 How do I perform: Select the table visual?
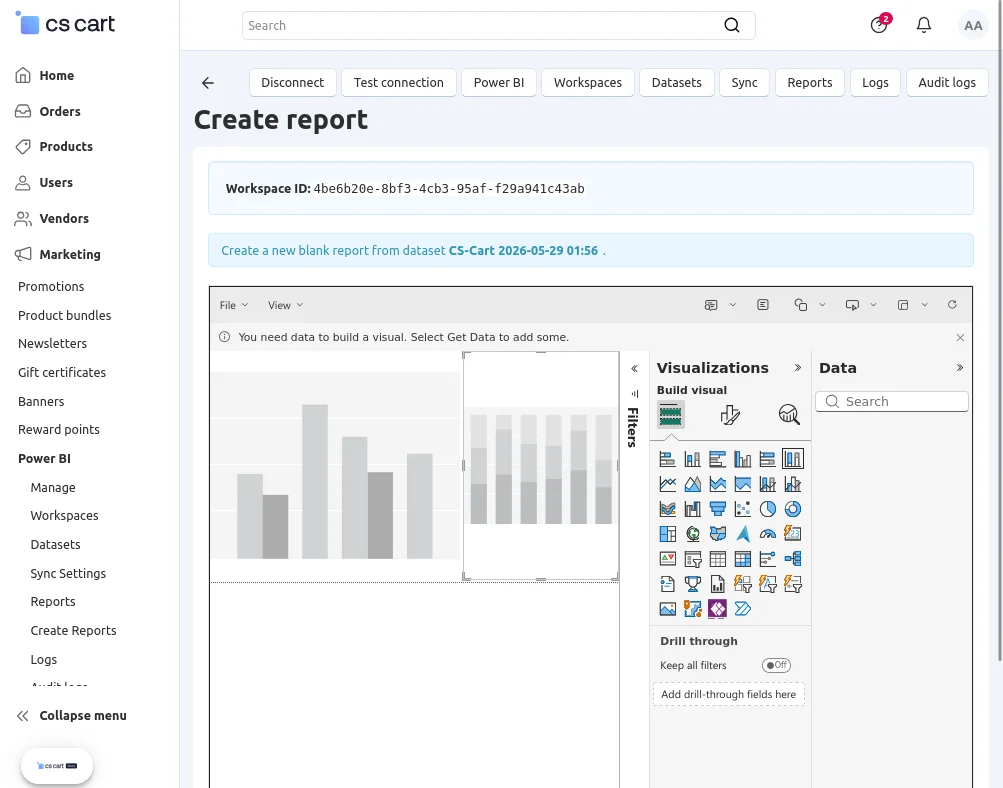(717, 558)
